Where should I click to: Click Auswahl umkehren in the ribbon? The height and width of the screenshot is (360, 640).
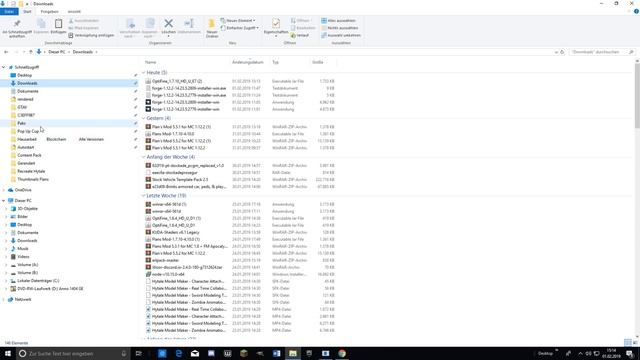click(341, 36)
